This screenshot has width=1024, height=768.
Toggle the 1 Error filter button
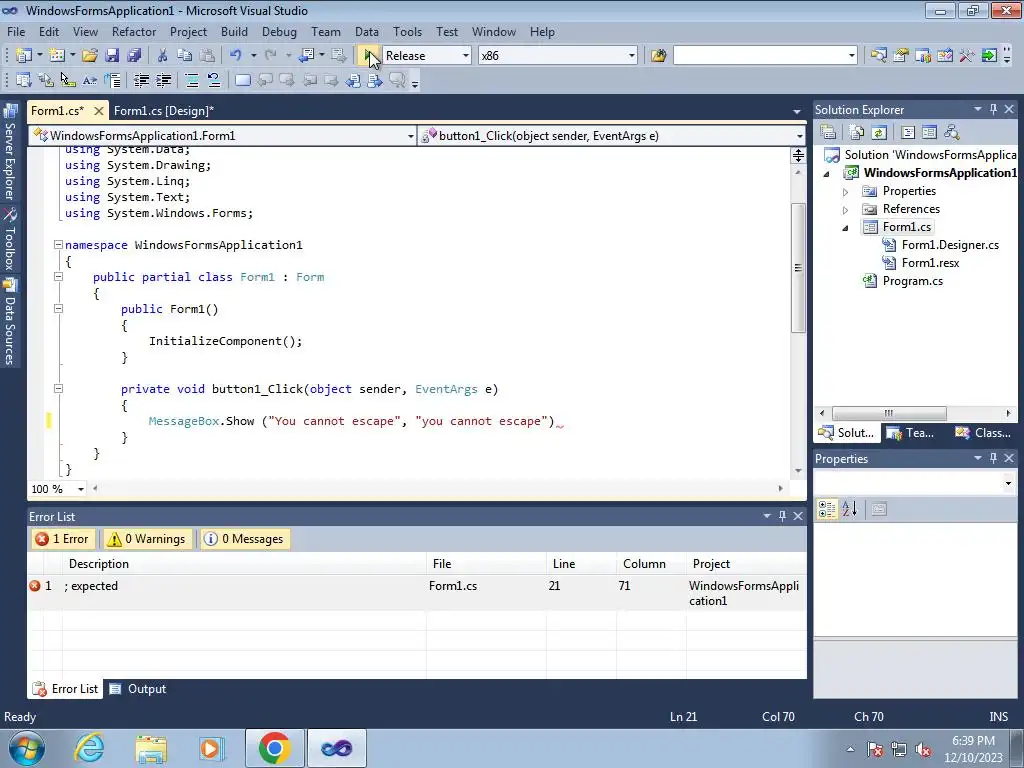pyautogui.click(x=62, y=539)
